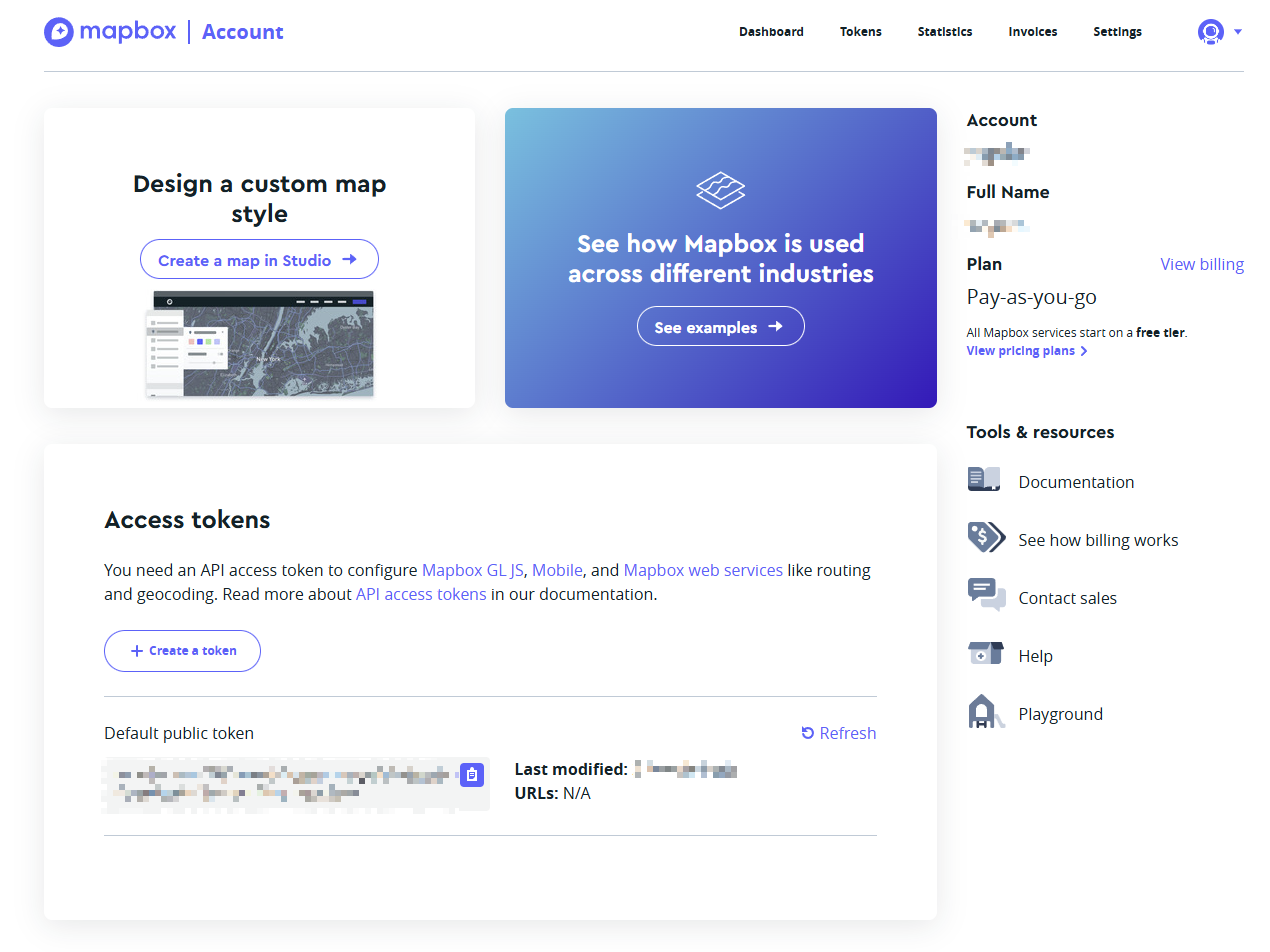Click the Refresh token icon
The height and width of the screenshot is (952, 1270).
(808, 733)
